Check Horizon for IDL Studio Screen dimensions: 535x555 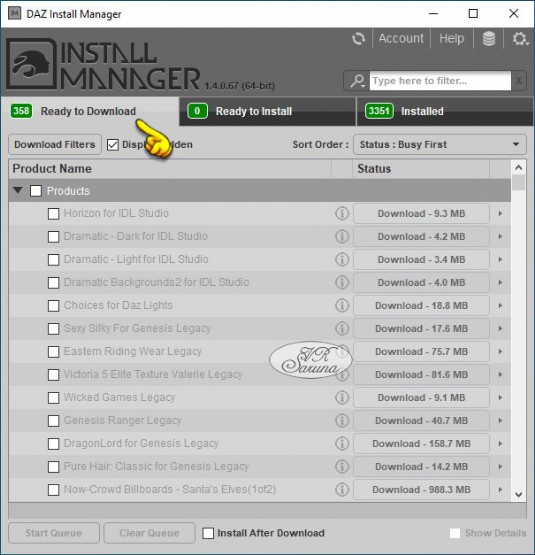coord(53,214)
